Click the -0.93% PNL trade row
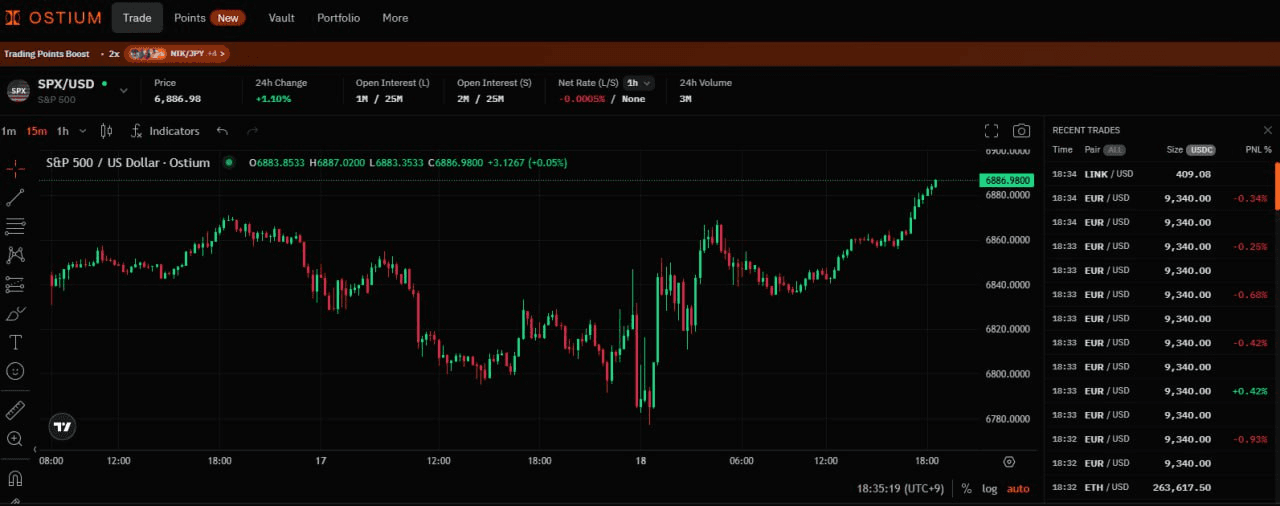 tap(1159, 439)
